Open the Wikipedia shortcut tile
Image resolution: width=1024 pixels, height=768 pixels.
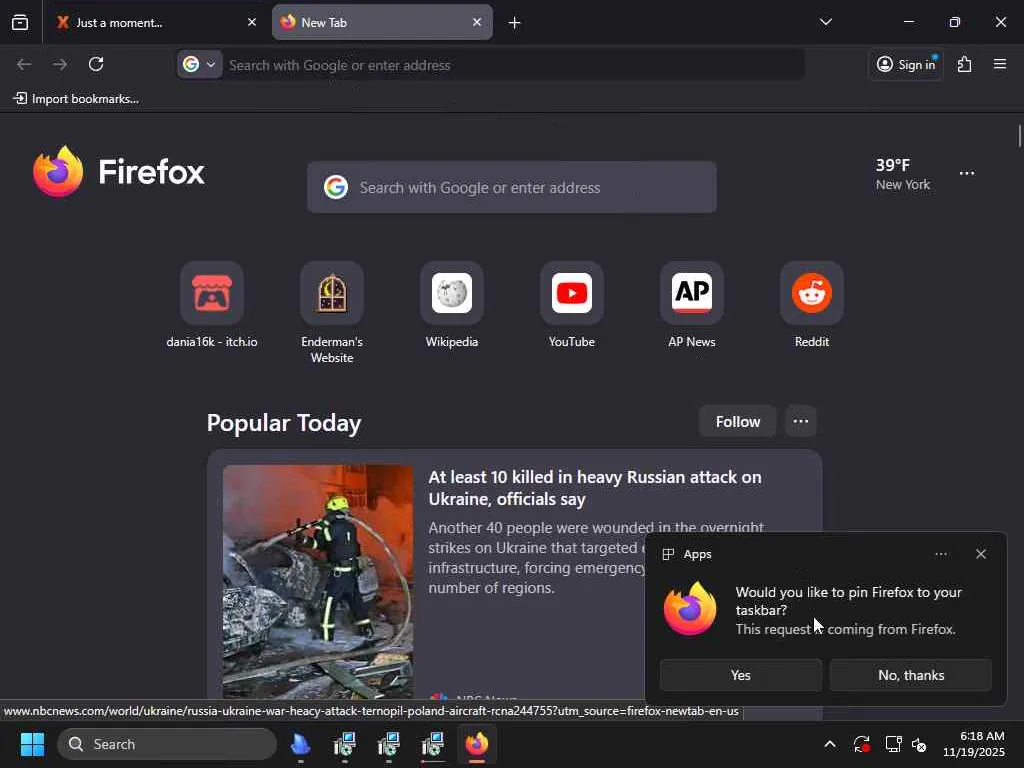[x=452, y=305]
